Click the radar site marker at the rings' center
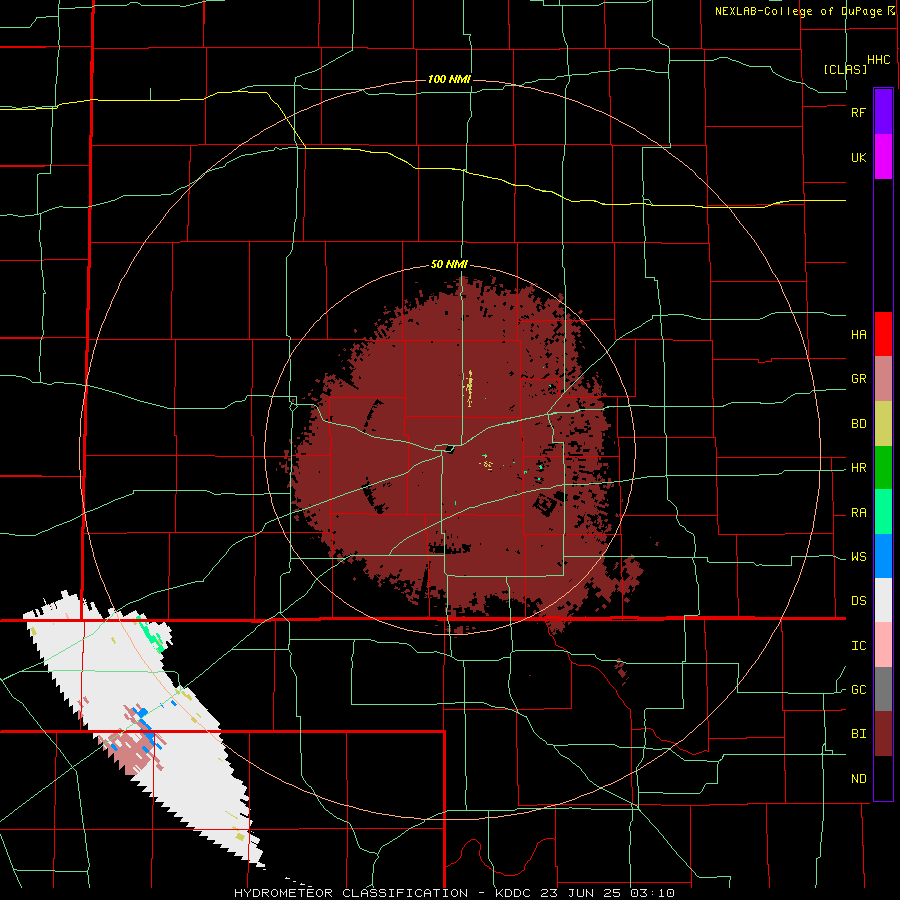900x900 pixels. (451, 449)
